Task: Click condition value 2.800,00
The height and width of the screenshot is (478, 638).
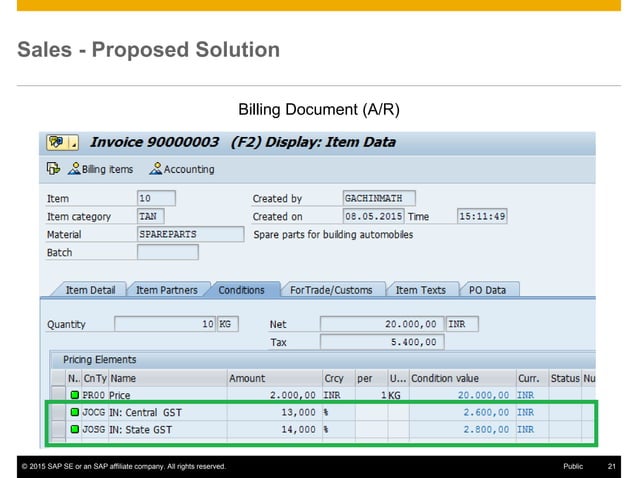Action: click(x=486, y=429)
